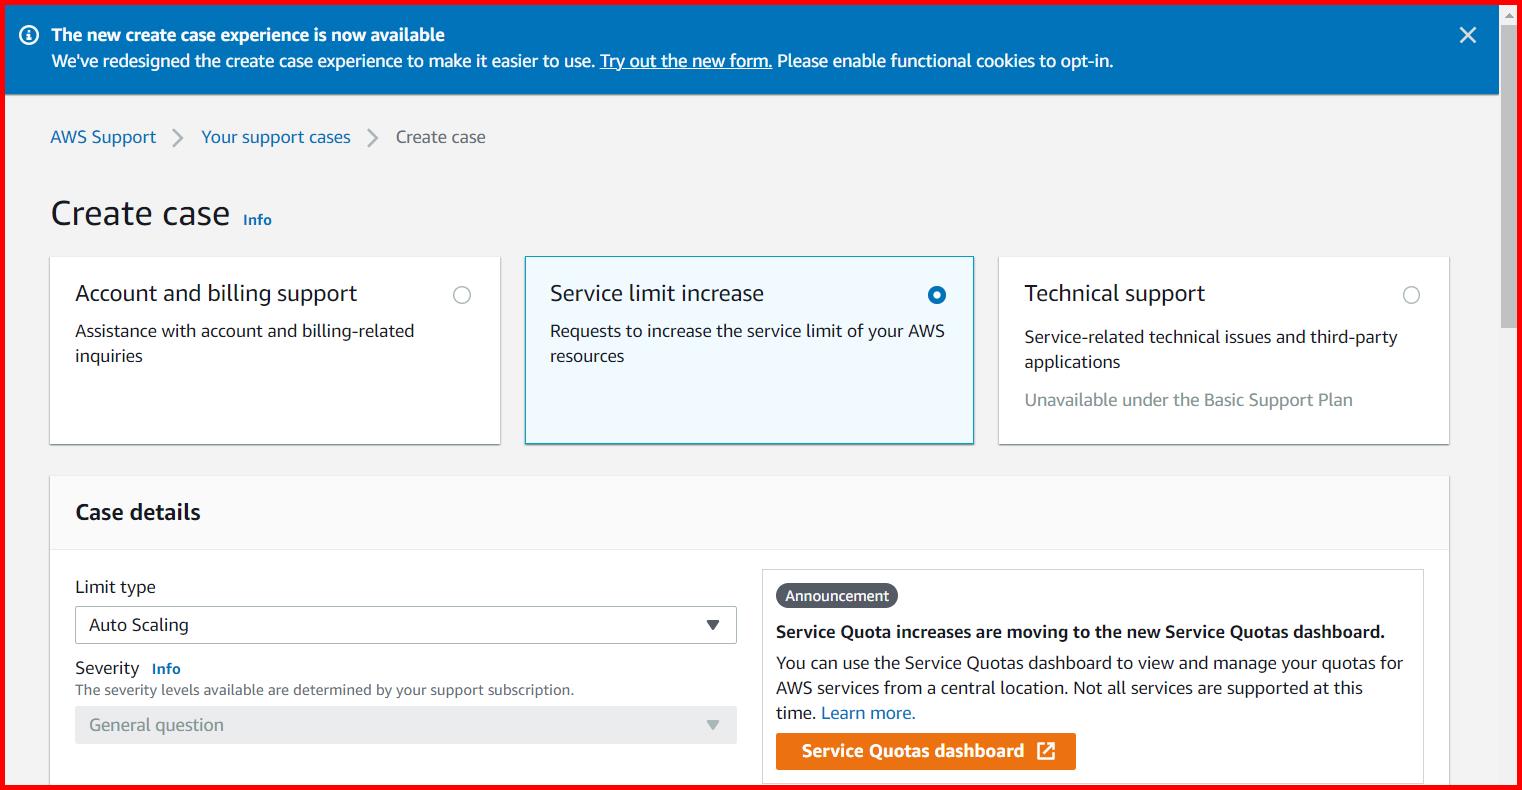The height and width of the screenshot is (790, 1522).
Task: Click Info next to the Severity label
Action: pos(166,668)
